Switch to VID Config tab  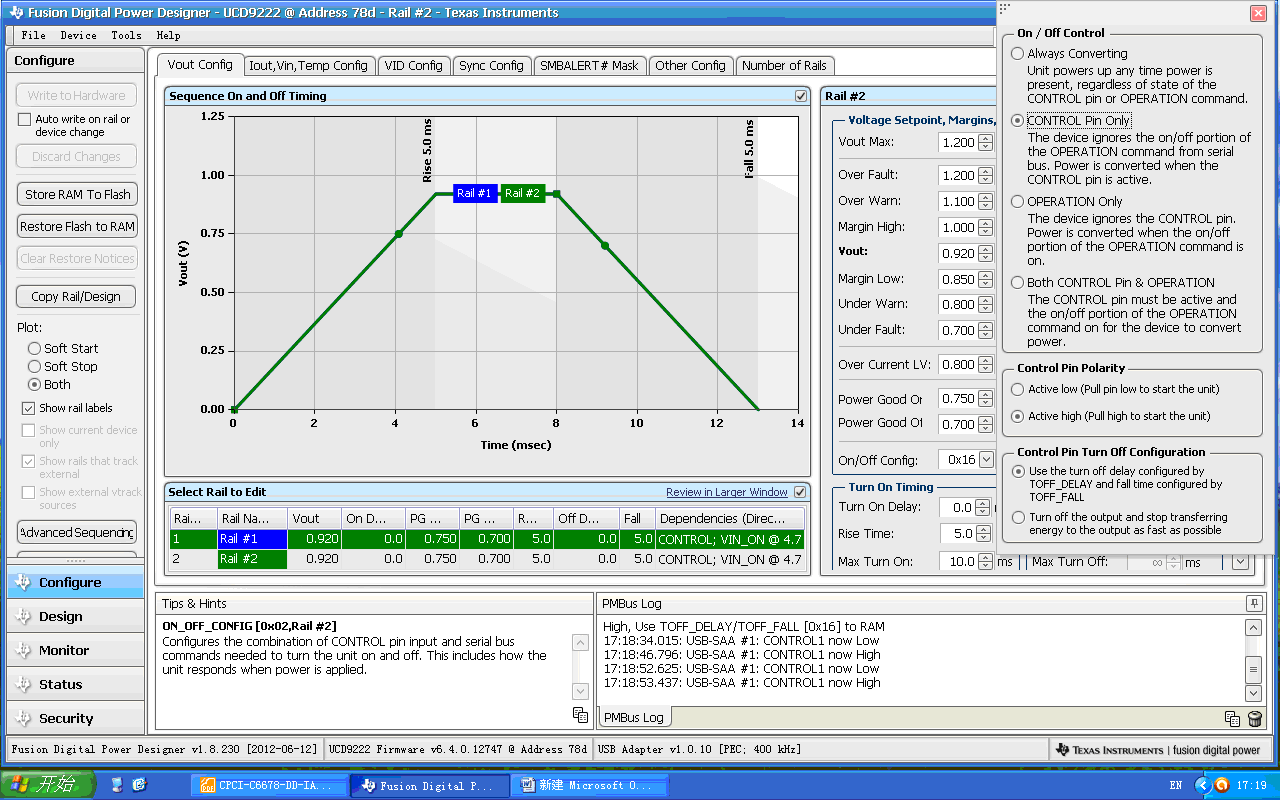413,66
